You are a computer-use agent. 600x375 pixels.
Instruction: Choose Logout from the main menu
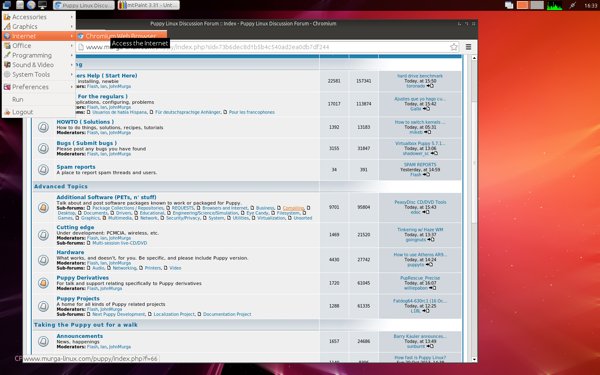tap(39, 112)
